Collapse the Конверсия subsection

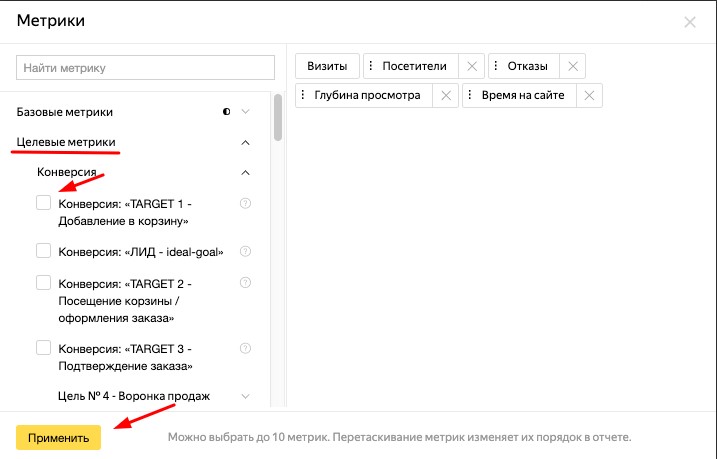(246, 172)
